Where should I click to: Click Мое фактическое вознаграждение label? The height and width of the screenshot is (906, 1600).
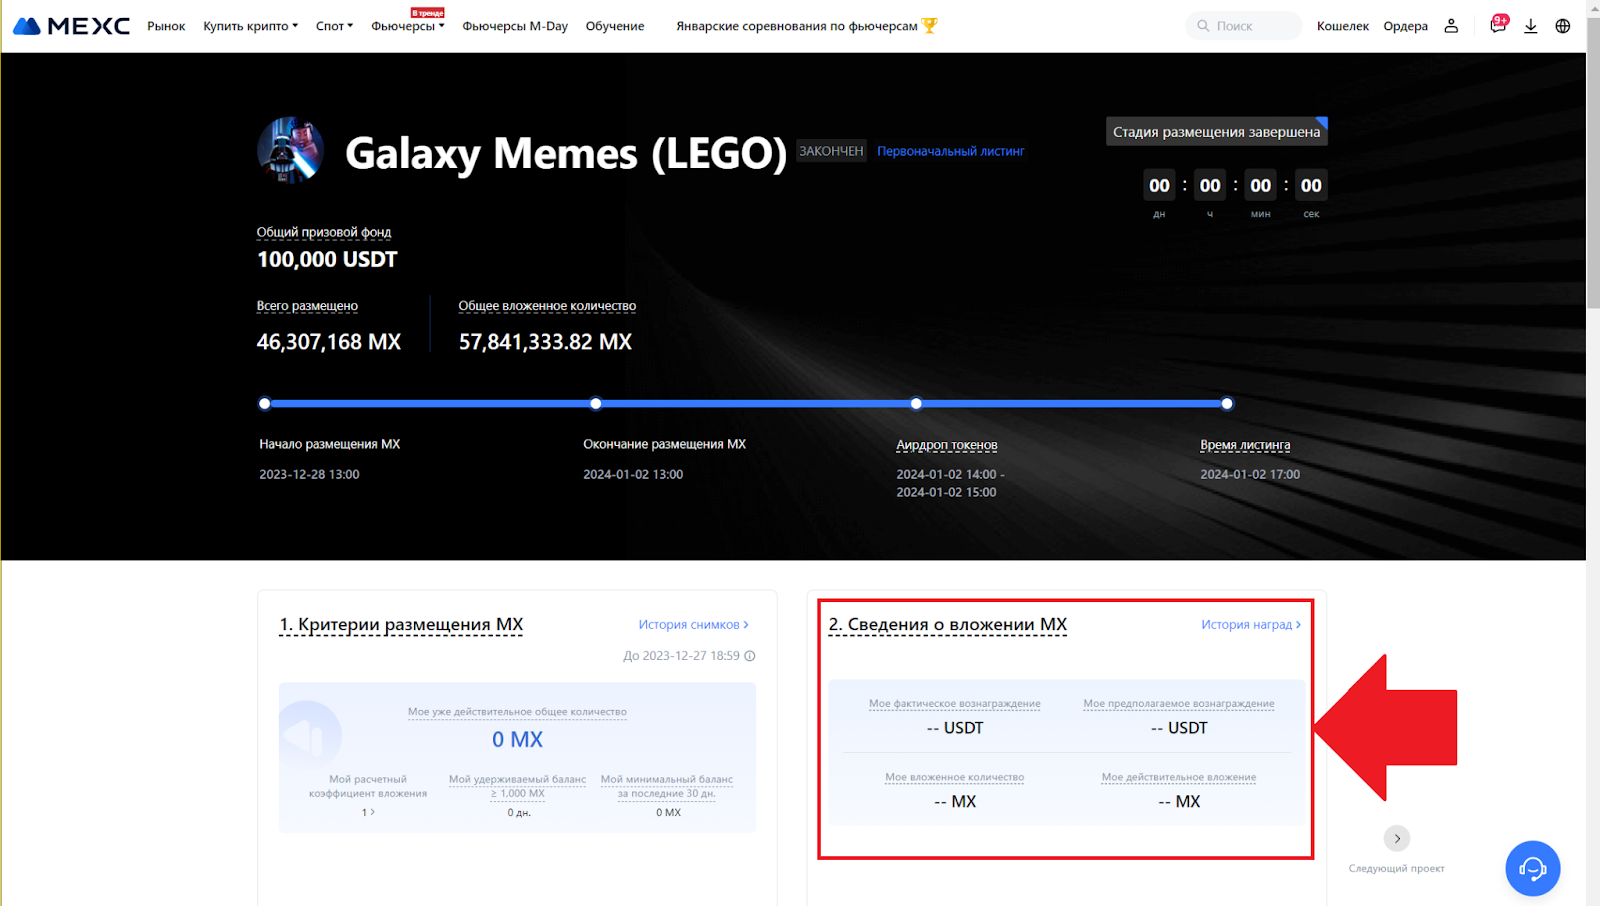[x=955, y=704]
